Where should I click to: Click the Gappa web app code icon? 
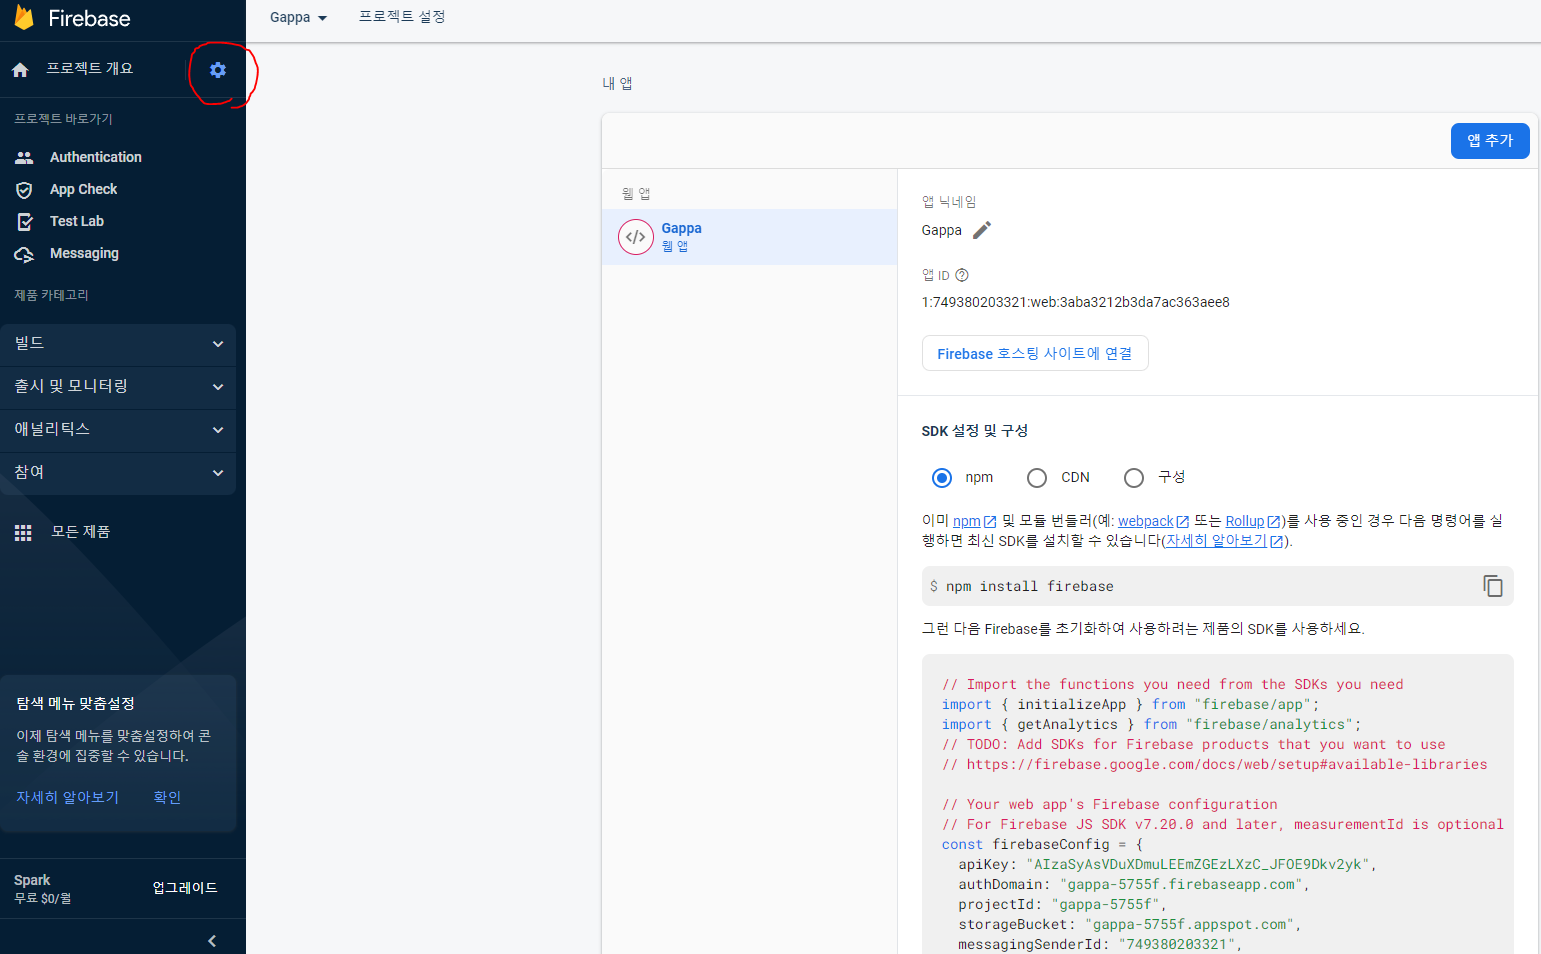(636, 237)
